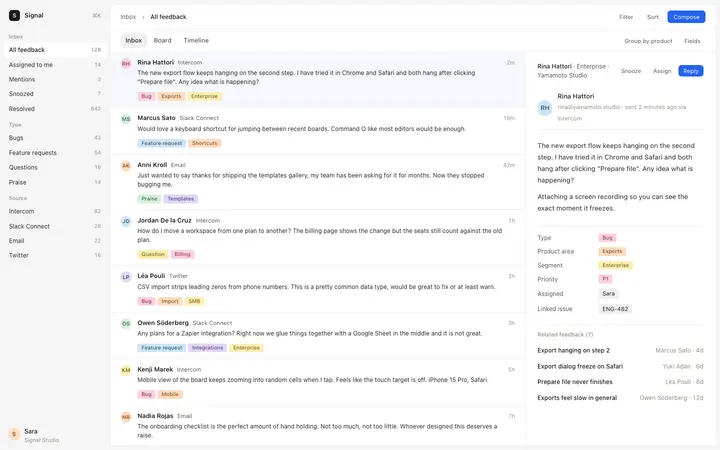
Task: Click Sara's user avatar at sidebar bottom
Action: tap(14, 434)
